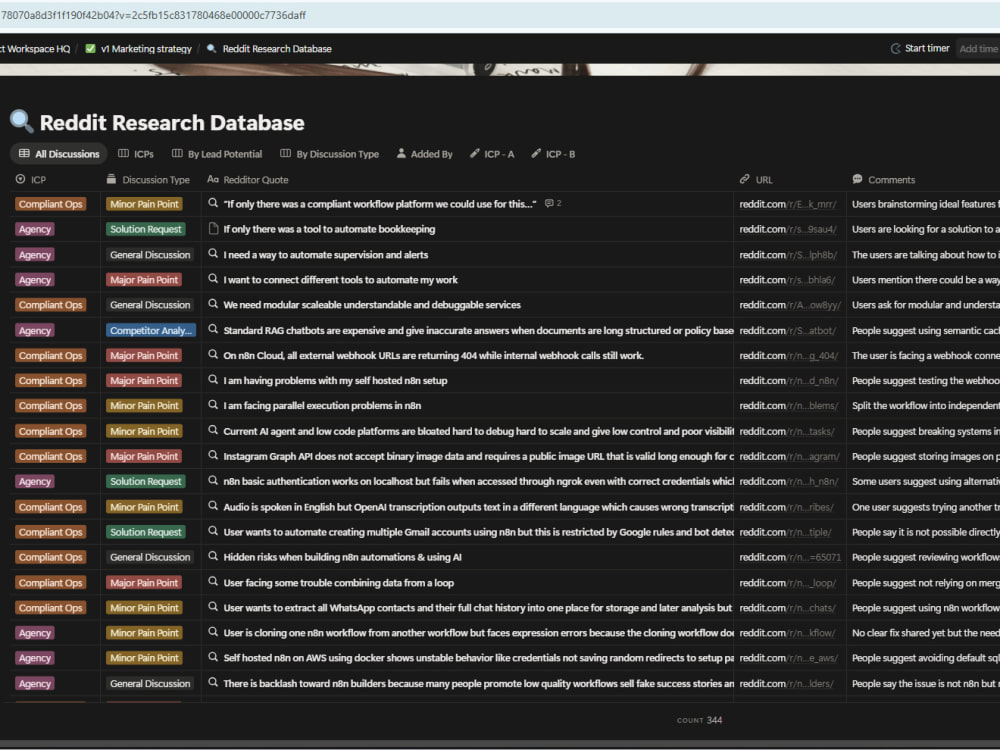Click search icon on self hosted n8n setup row
This screenshot has width=1000, height=750.
click(x=213, y=379)
